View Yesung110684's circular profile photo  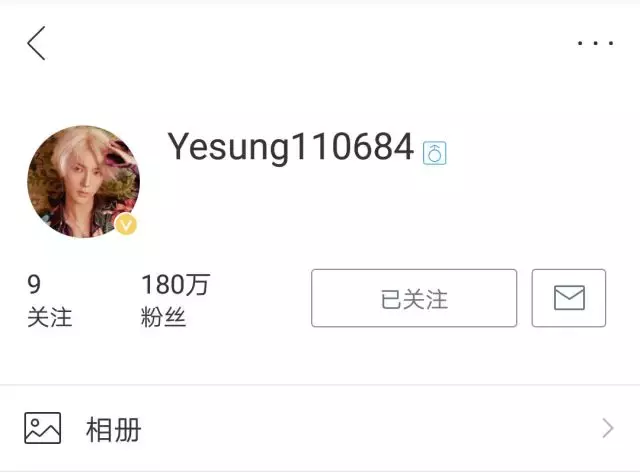83,182
